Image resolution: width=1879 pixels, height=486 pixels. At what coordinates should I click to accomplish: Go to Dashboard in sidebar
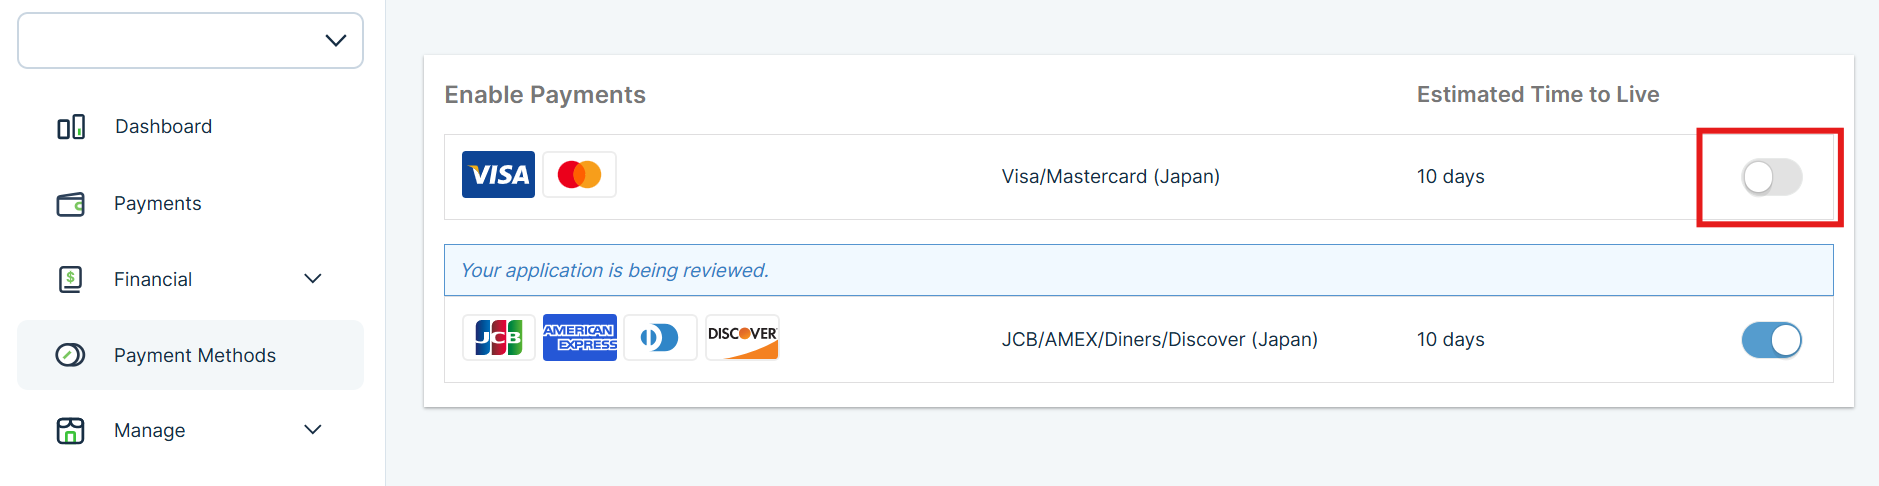[163, 127]
